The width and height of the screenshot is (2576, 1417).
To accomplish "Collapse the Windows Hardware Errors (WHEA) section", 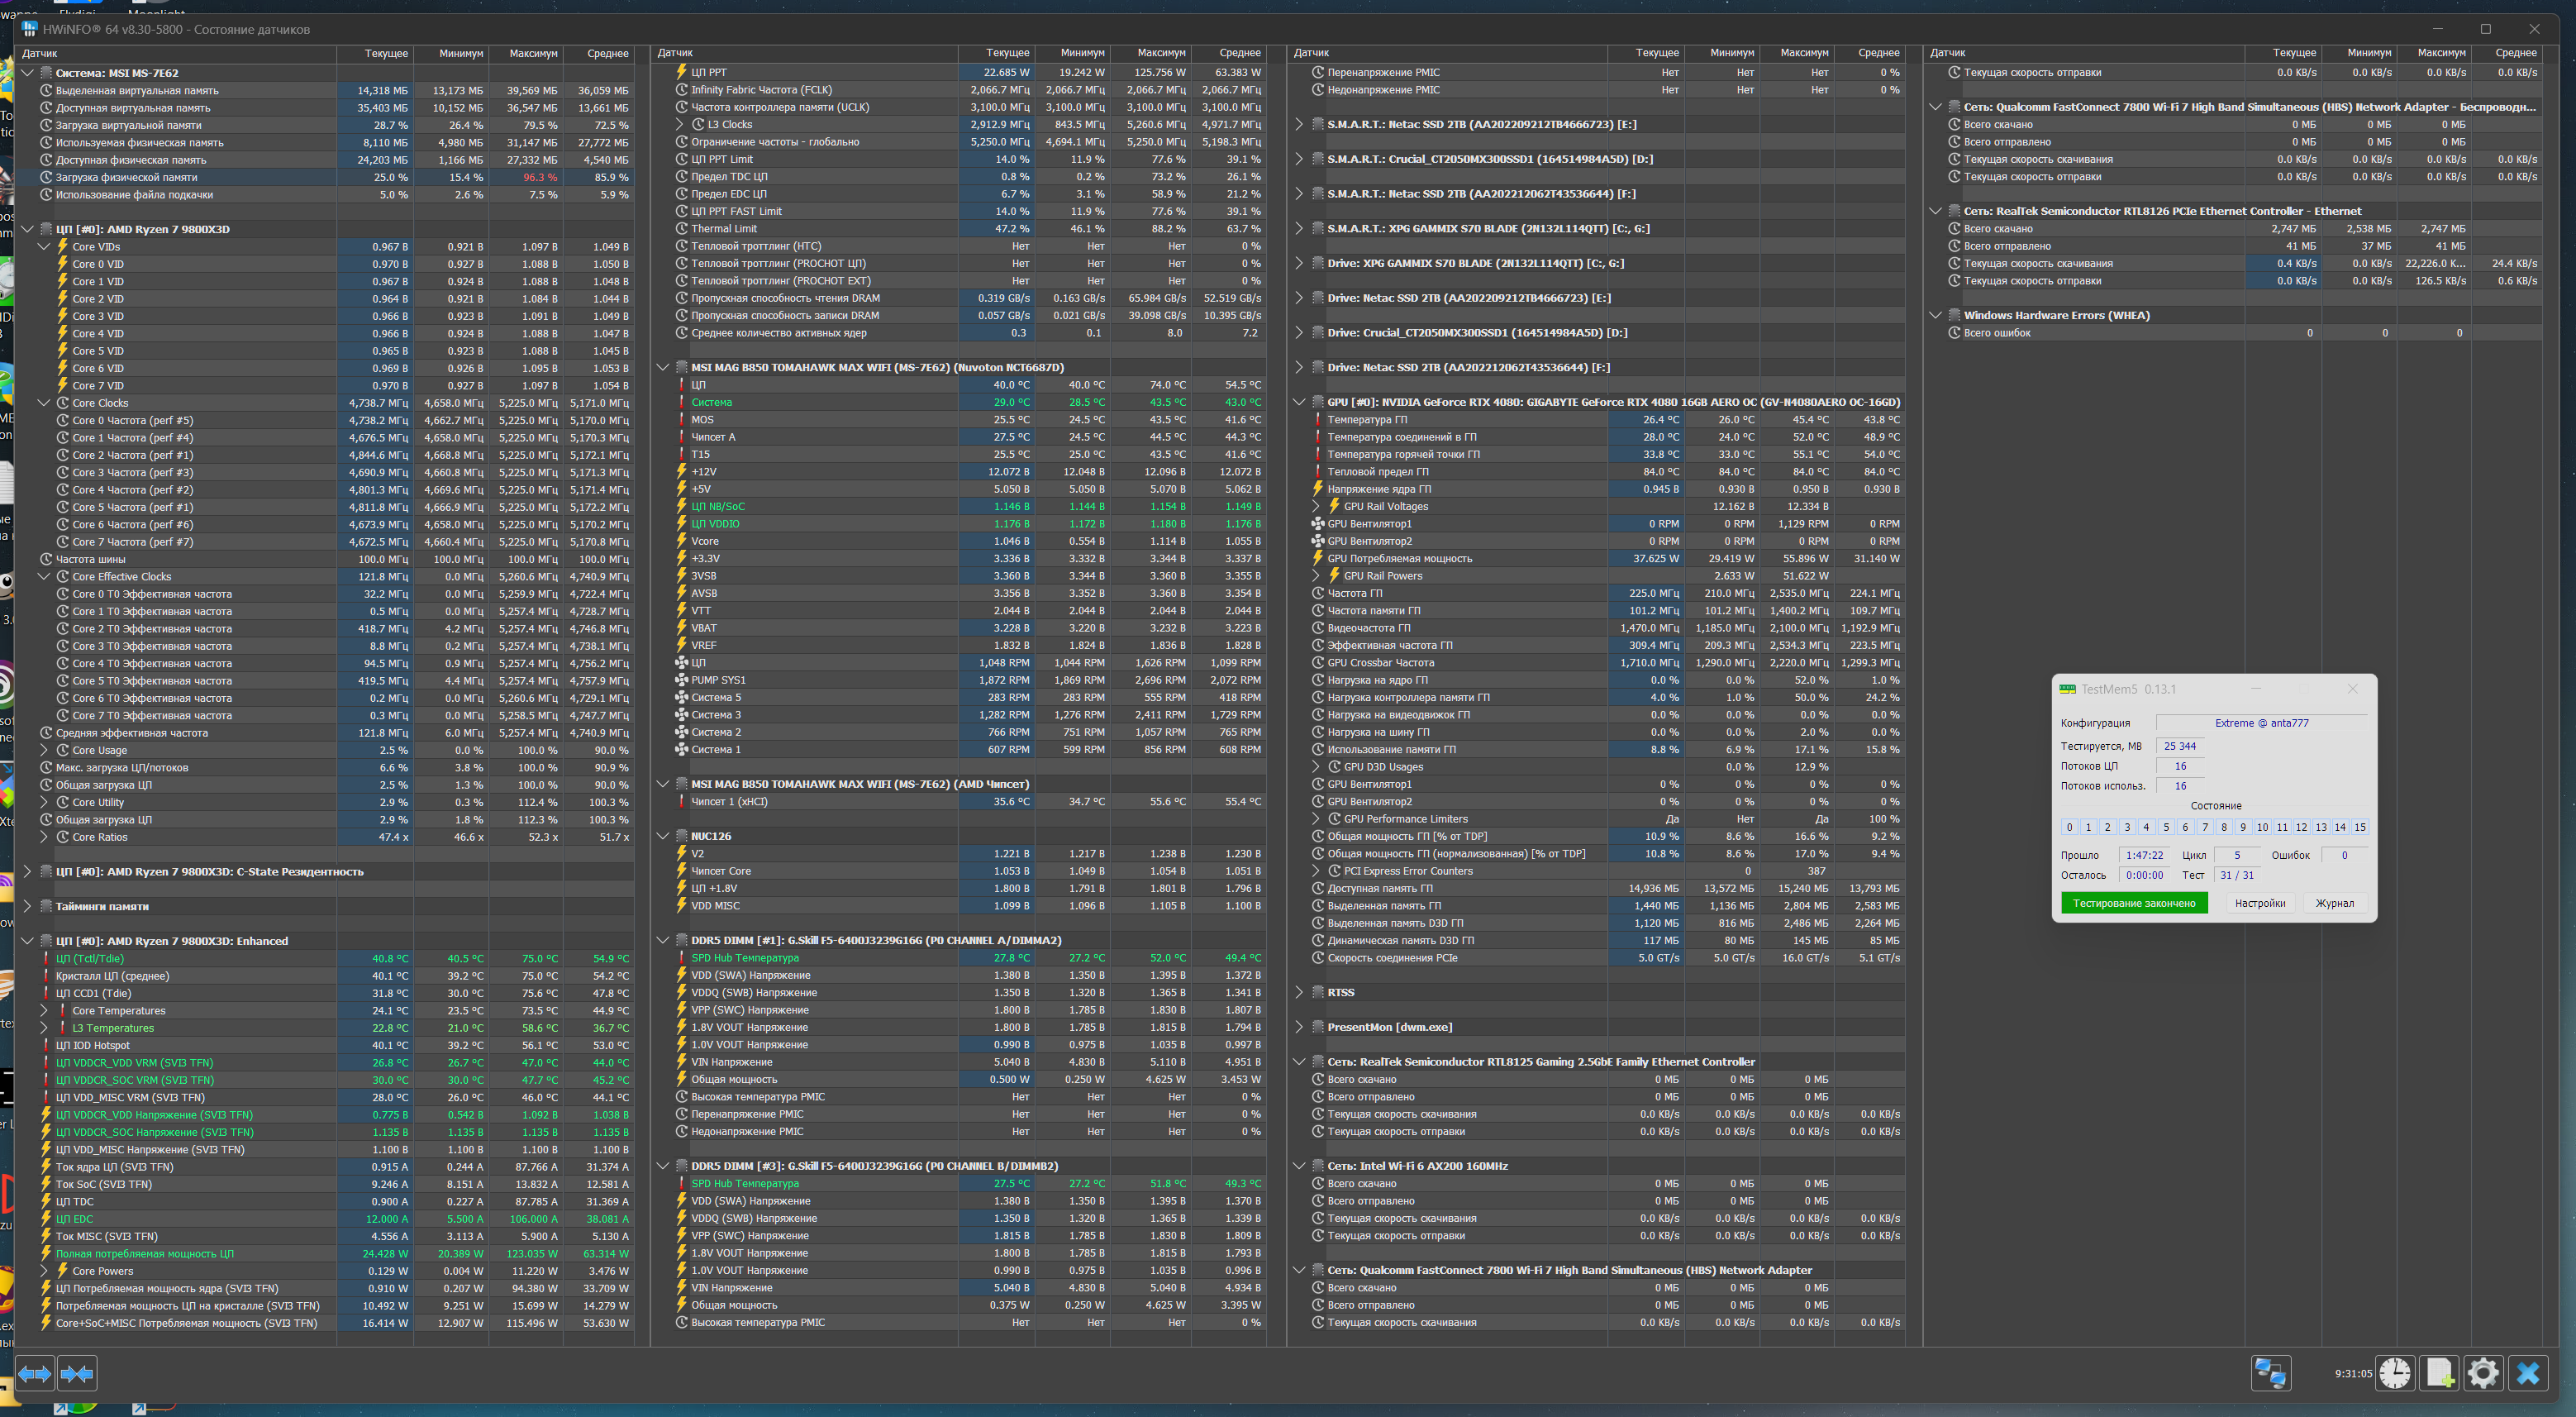I will point(1935,315).
